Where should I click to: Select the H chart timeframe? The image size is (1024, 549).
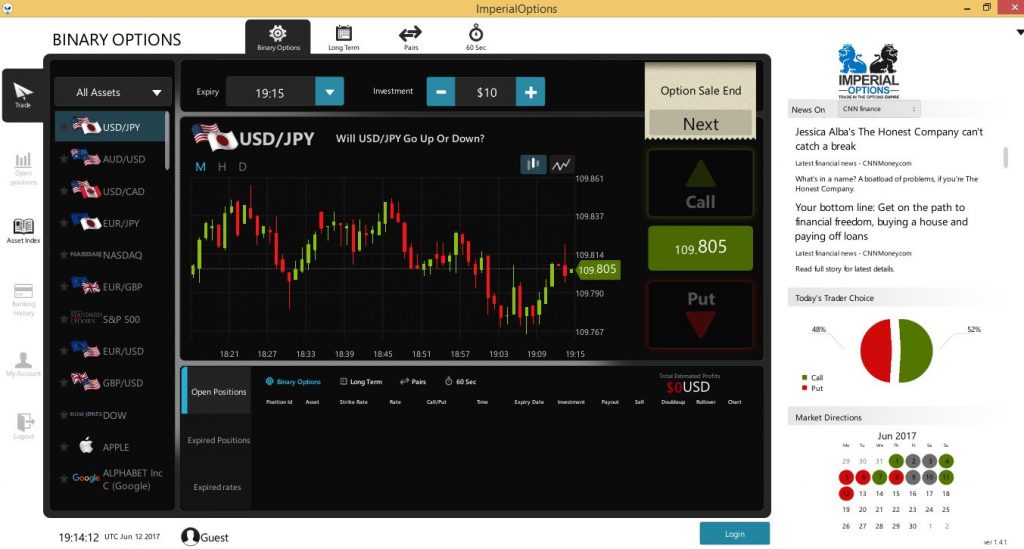pos(222,167)
